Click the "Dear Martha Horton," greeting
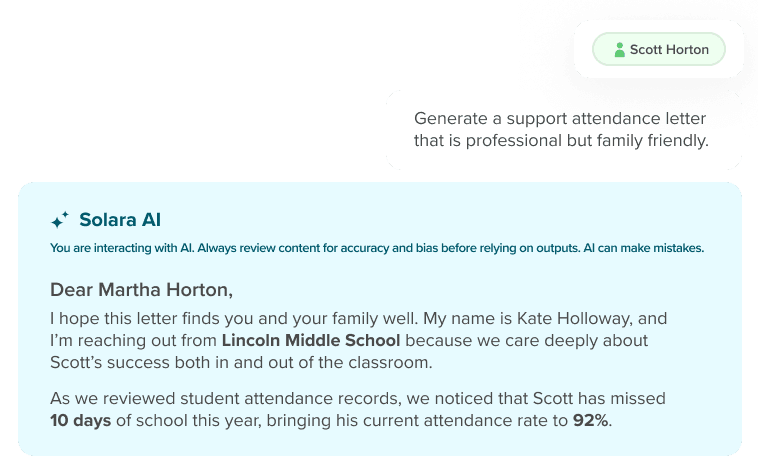 coord(141,290)
